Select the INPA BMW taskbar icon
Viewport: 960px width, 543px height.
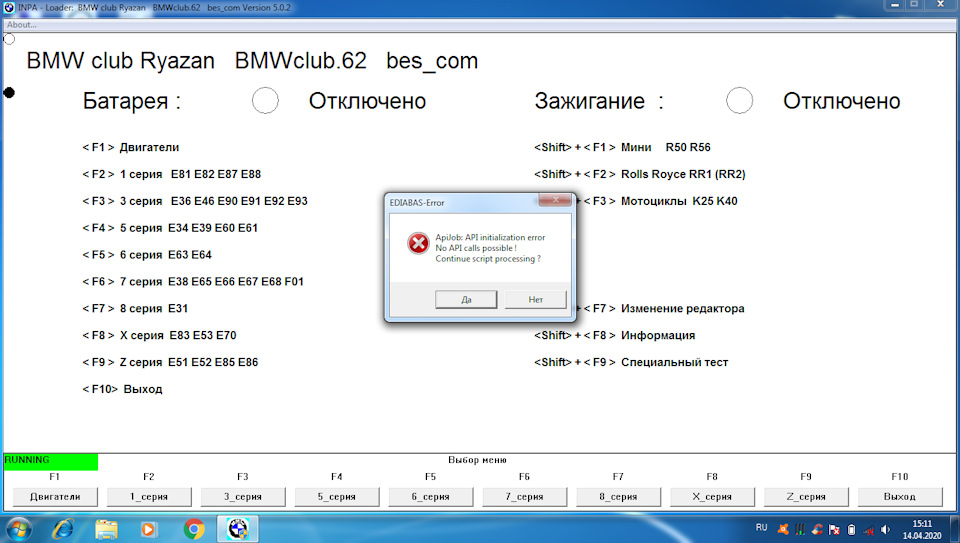coord(238,528)
